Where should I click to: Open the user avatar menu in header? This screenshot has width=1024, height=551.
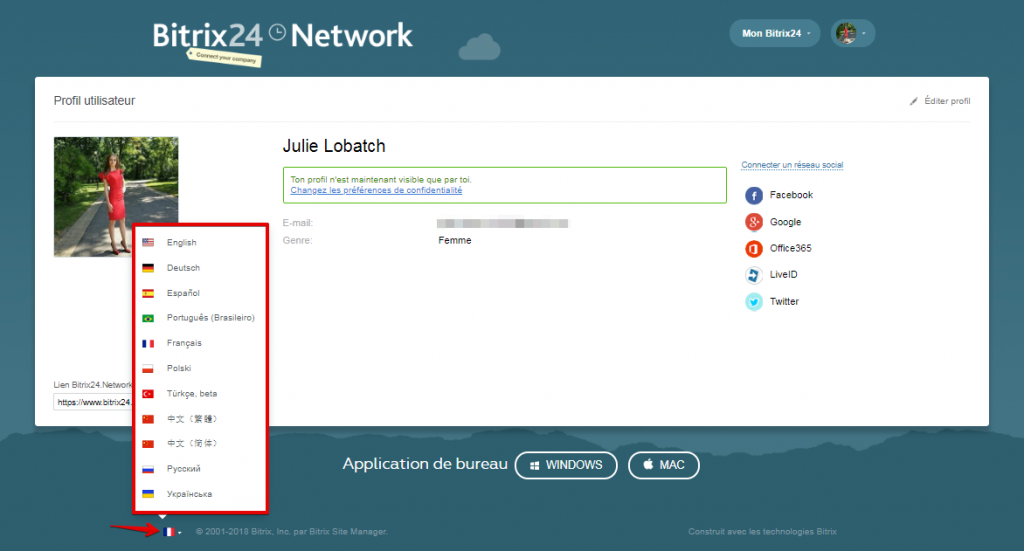852,33
